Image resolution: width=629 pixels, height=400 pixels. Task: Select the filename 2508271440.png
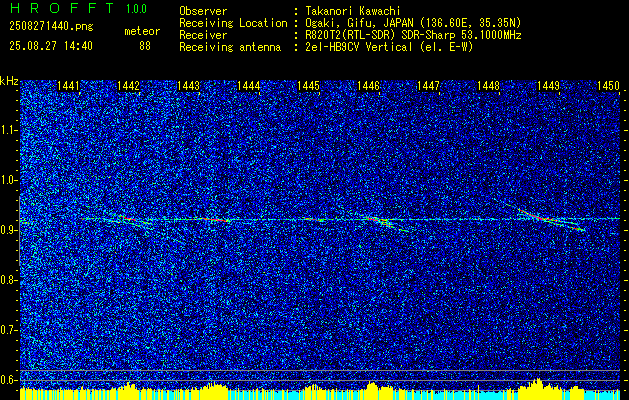click(51, 27)
